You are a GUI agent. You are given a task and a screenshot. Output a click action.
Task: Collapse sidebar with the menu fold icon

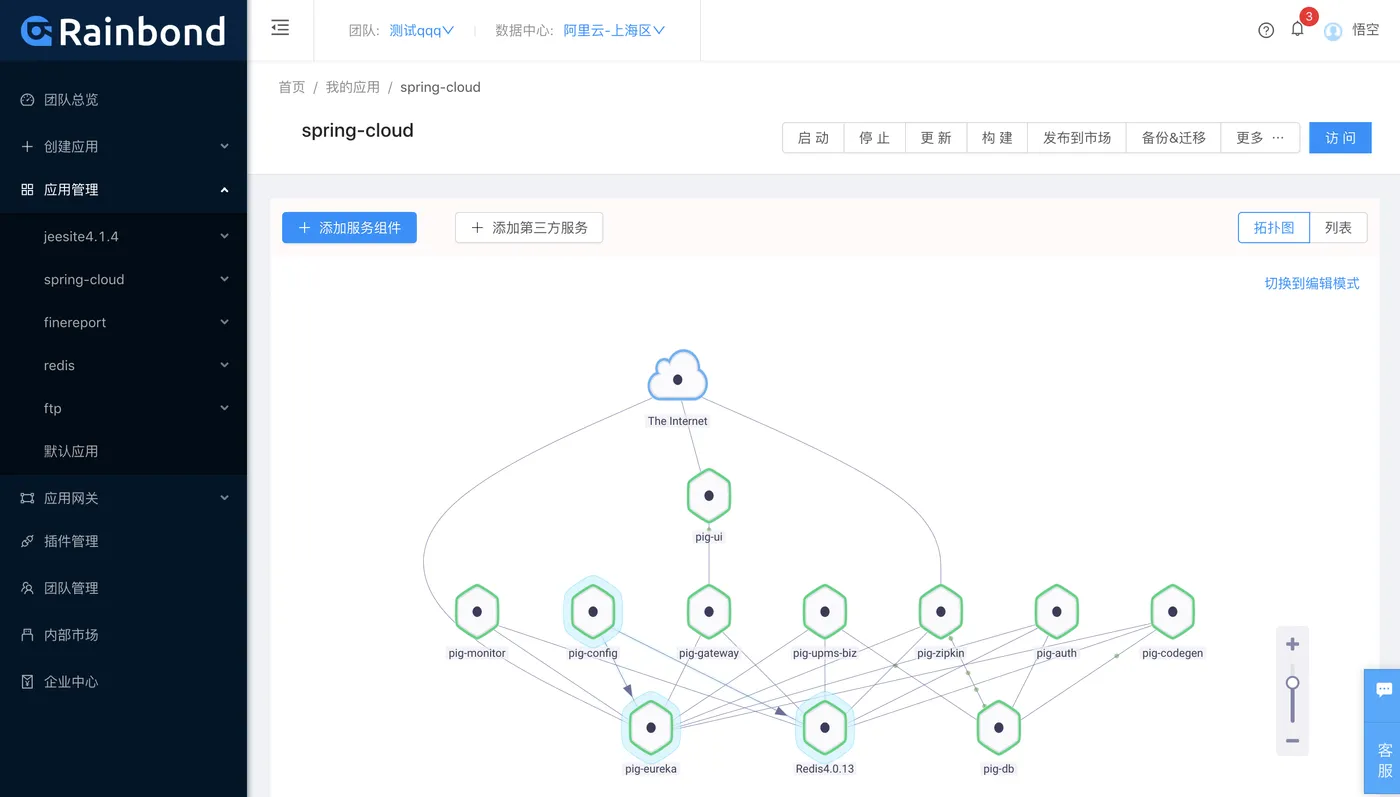pyautogui.click(x=280, y=28)
